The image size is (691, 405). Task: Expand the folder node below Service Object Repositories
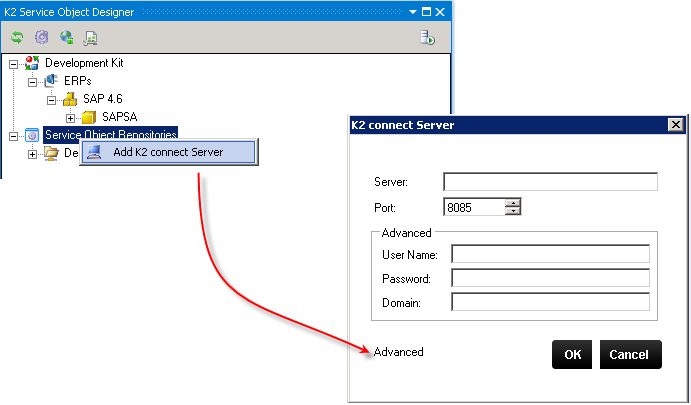(x=32, y=154)
